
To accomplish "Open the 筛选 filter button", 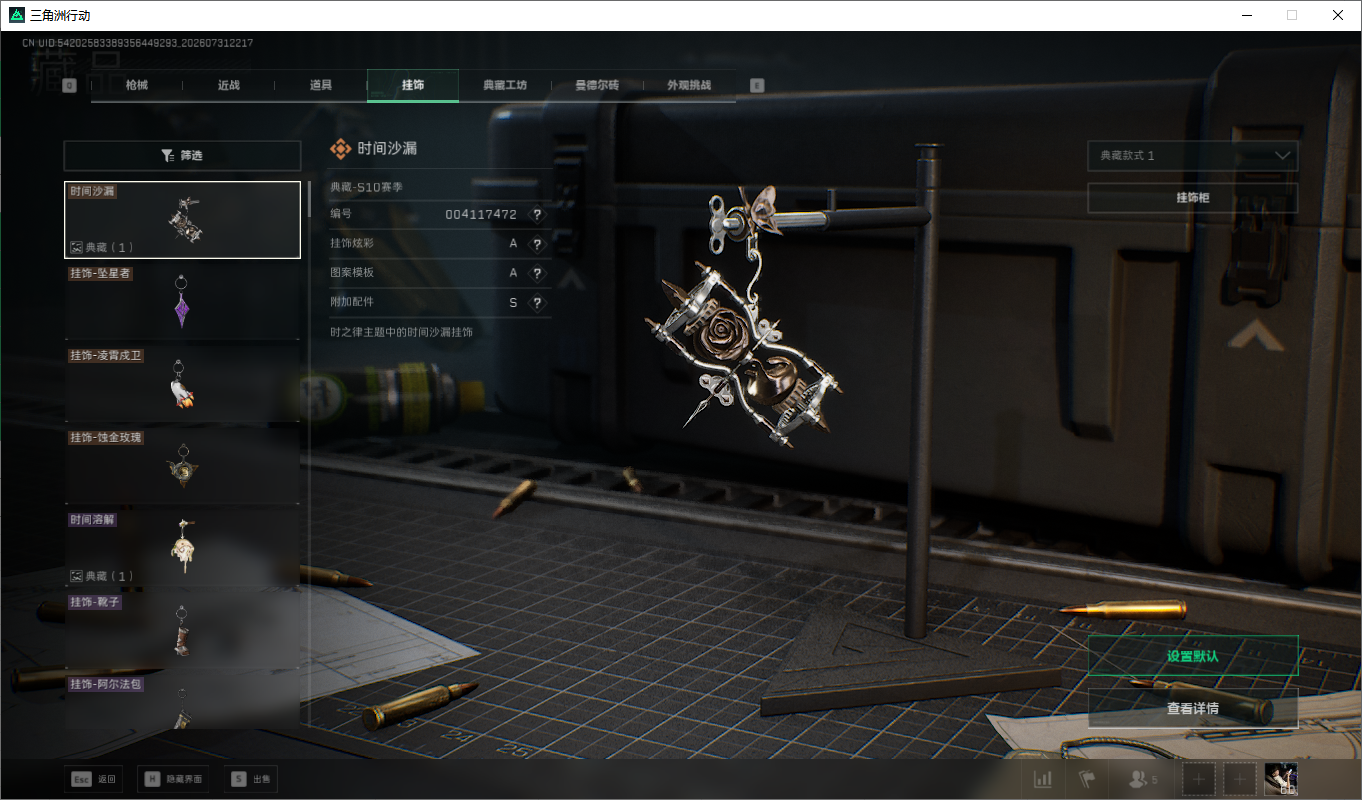I will coord(182,156).
